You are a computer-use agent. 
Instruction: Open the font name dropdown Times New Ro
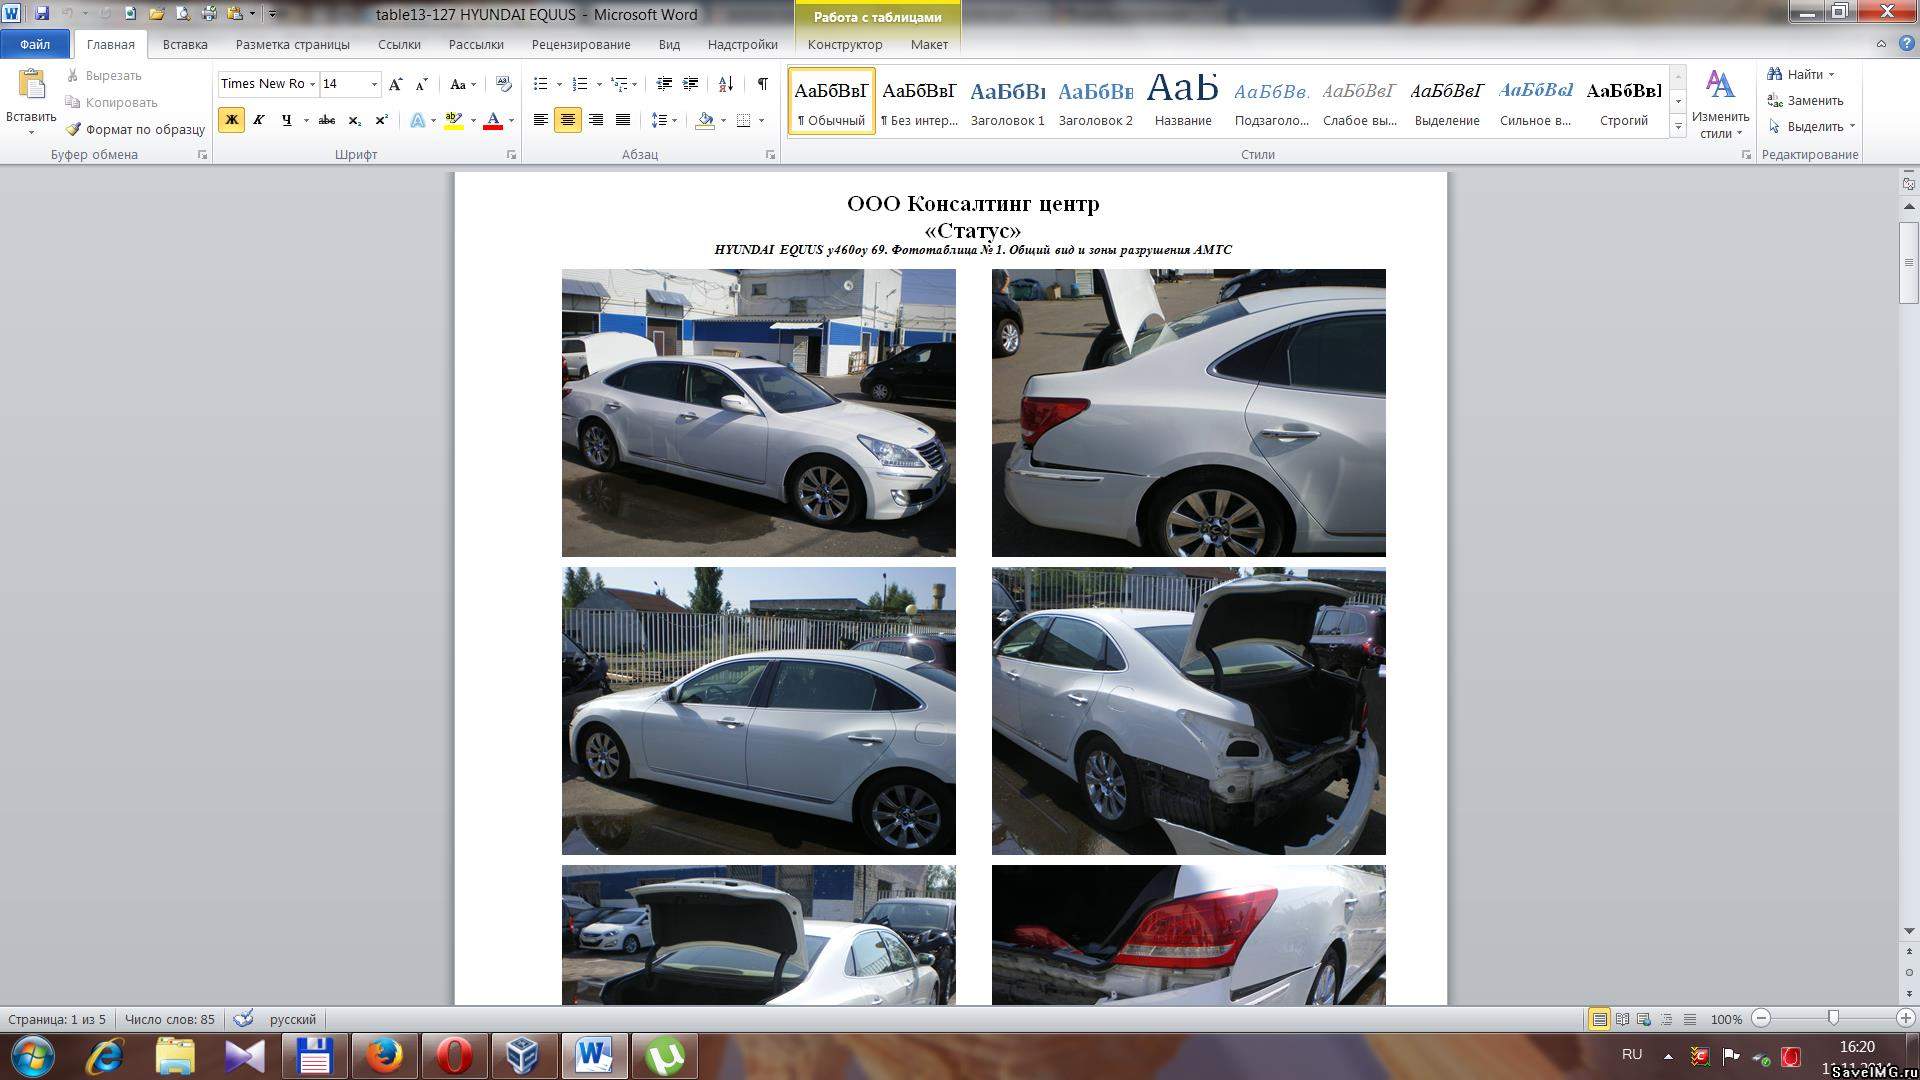pyautogui.click(x=312, y=84)
